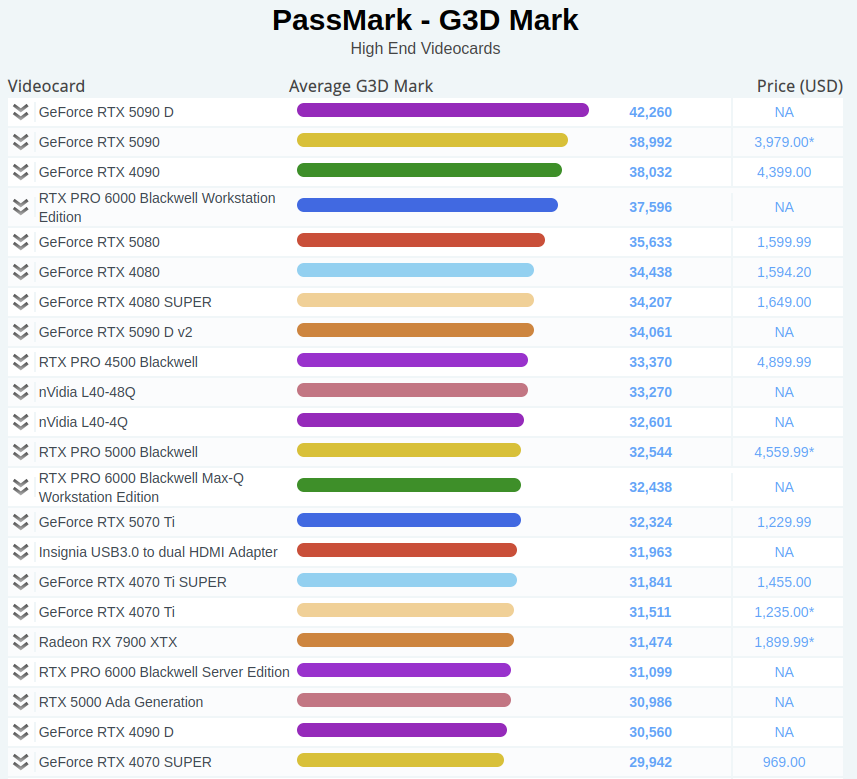Click the light blue bar for GeForce RTX 4080

pyautogui.click(x=415, y=270)
